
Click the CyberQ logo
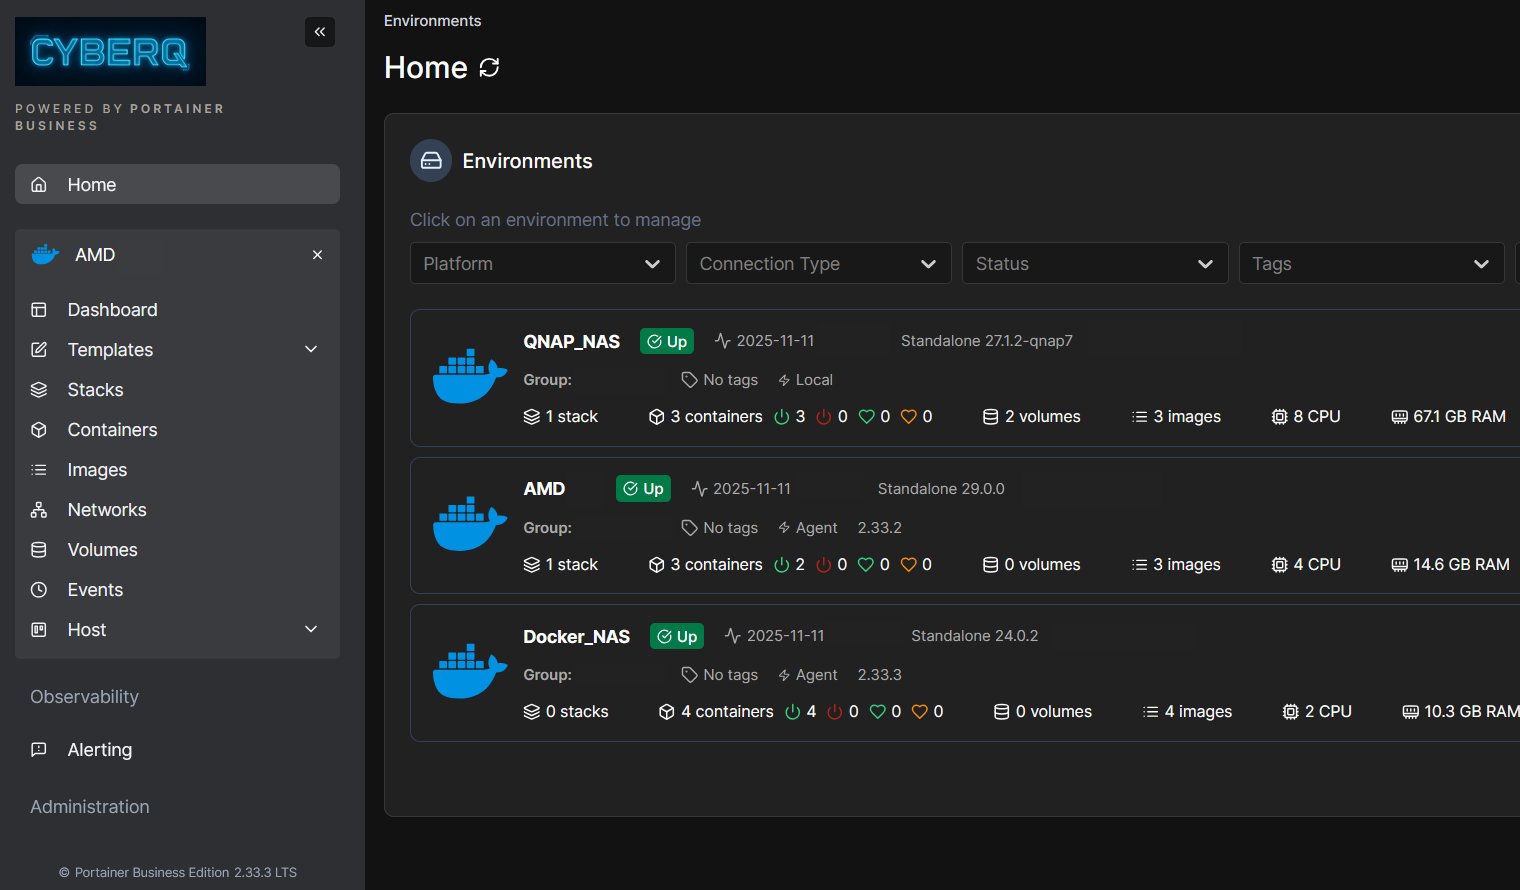[x=110, y=51]
